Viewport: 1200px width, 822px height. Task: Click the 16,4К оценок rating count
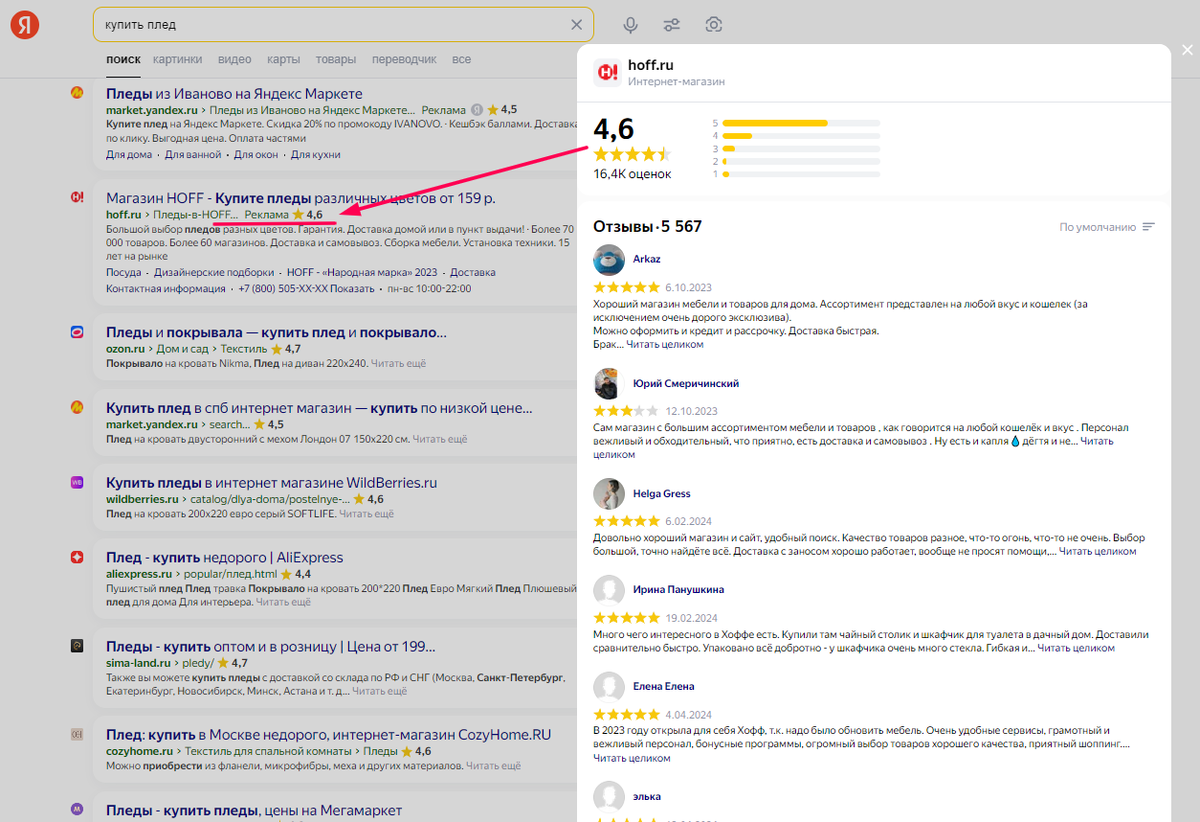tap(632, 174)
